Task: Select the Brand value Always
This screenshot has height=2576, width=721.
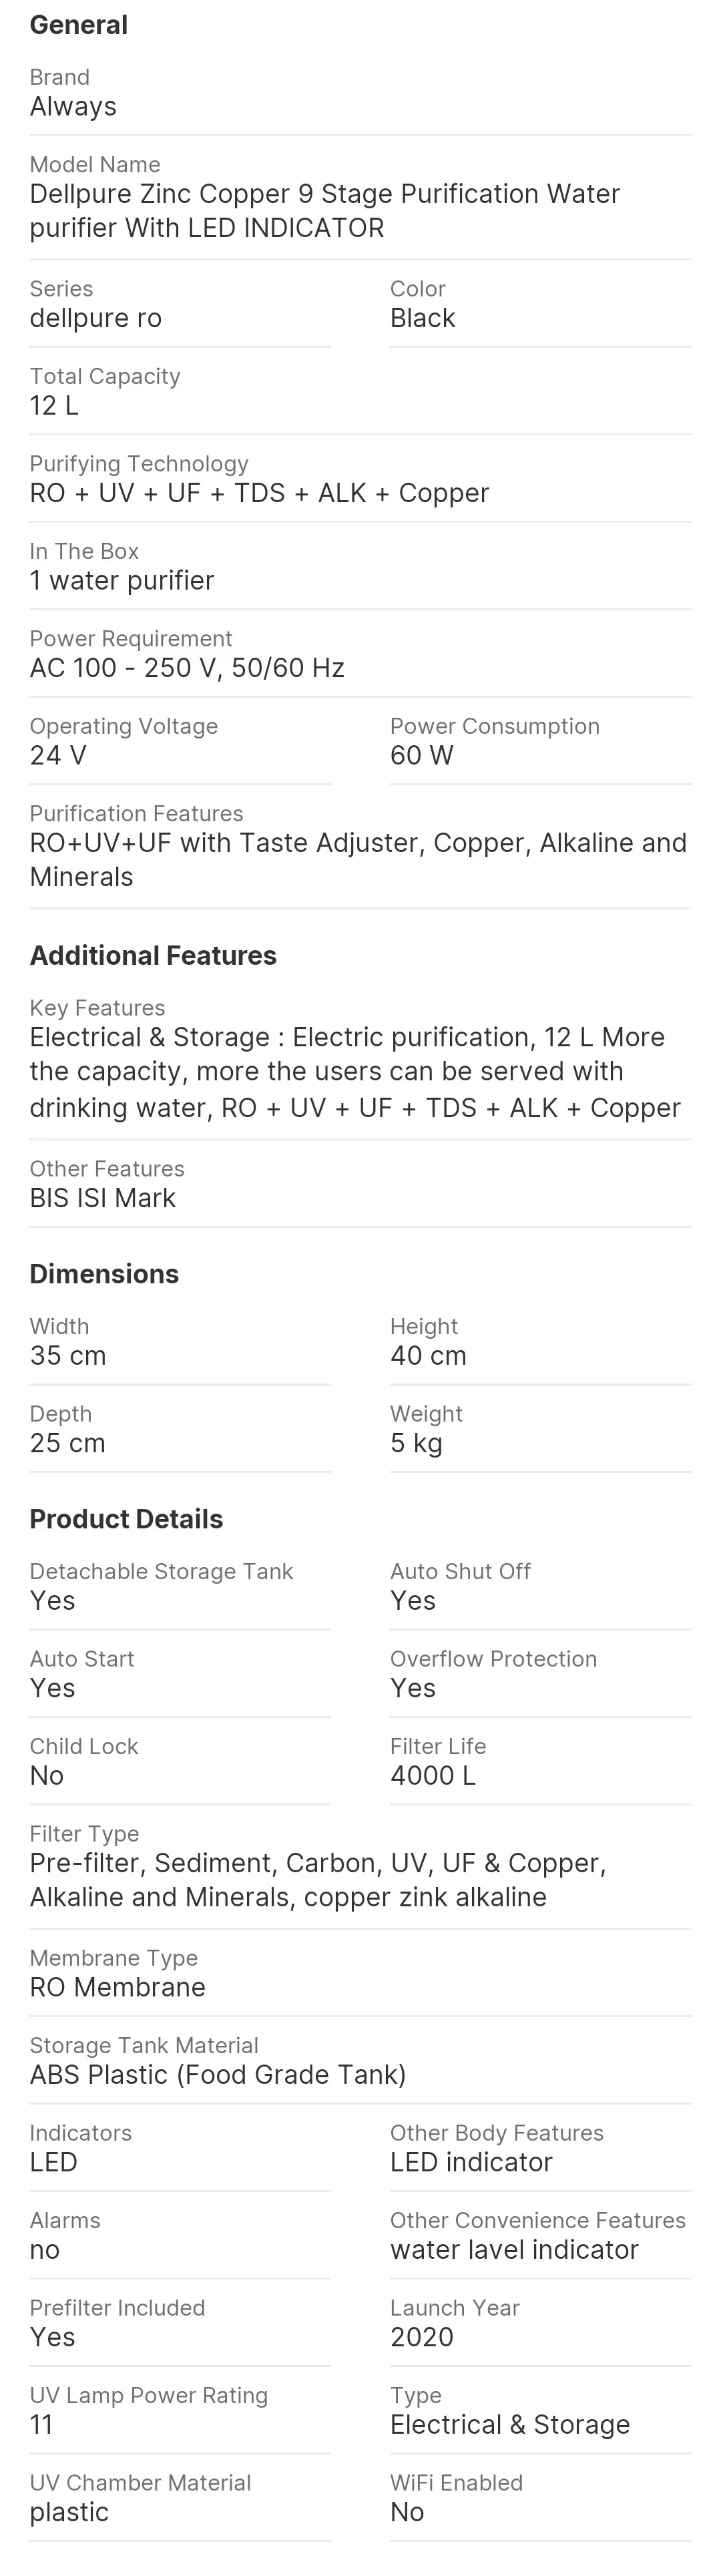Action: [x=73, y=107]
